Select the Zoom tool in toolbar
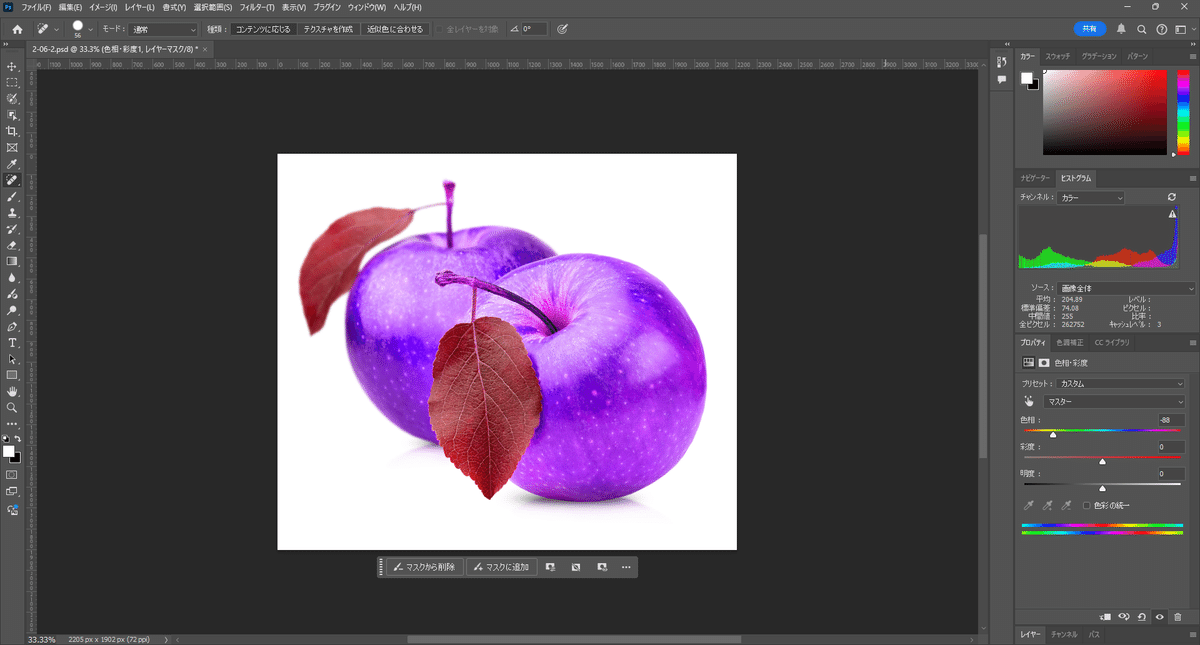 pyautogui.click(x=12, y=408)
